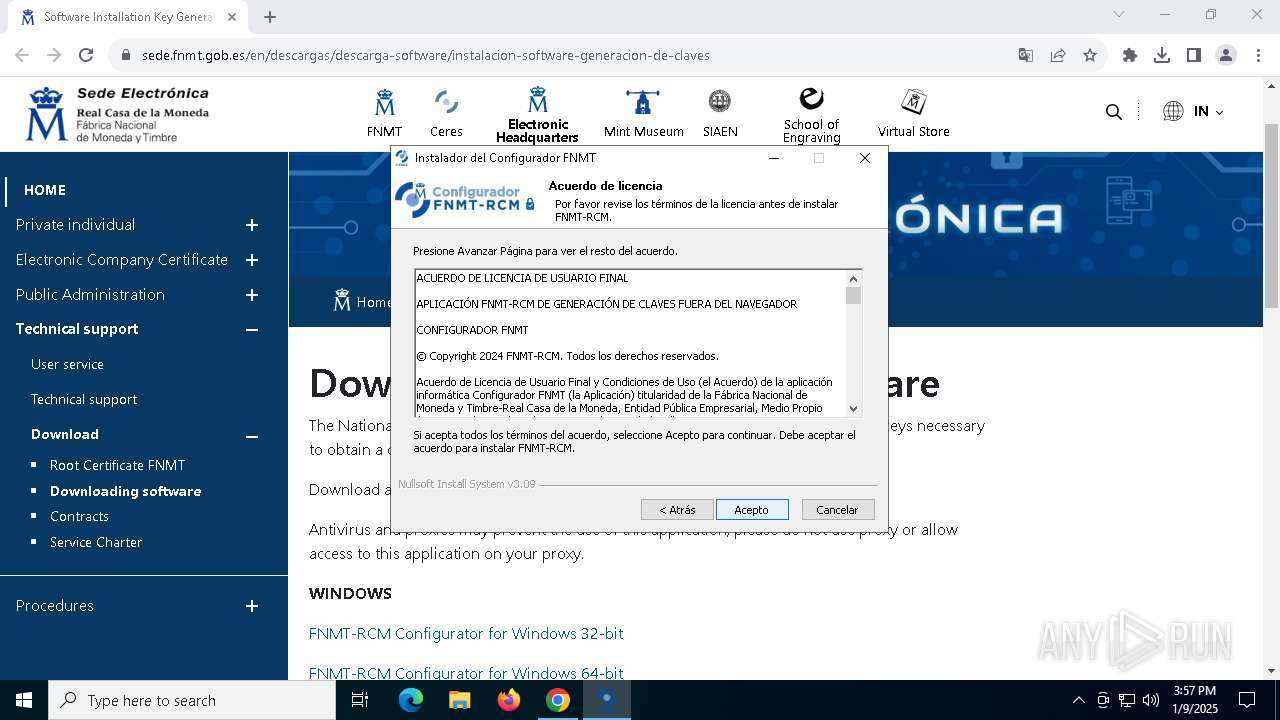The image size is (1280, 720).
Task: Click the share page icon in address bar
Action: pyautogui.click(x=1058, y=55)
